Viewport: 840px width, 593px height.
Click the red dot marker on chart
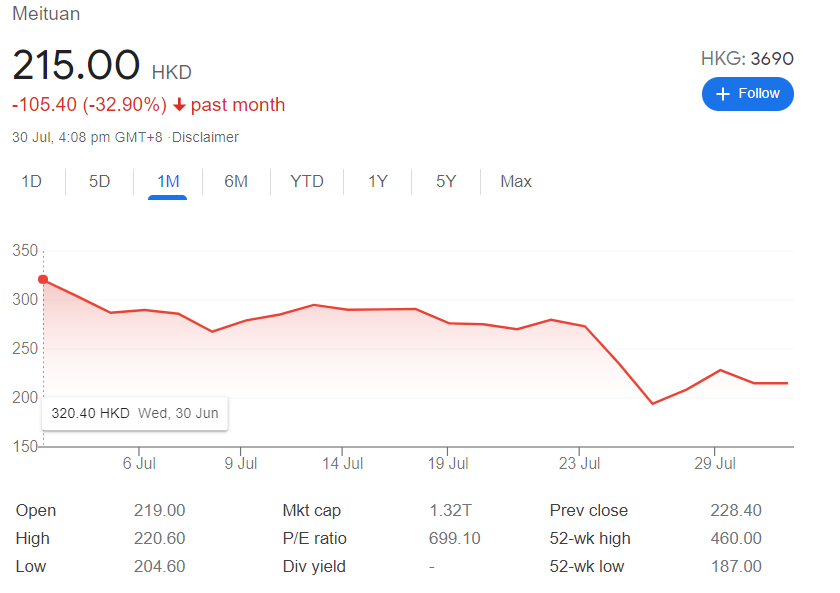[43, 280]
